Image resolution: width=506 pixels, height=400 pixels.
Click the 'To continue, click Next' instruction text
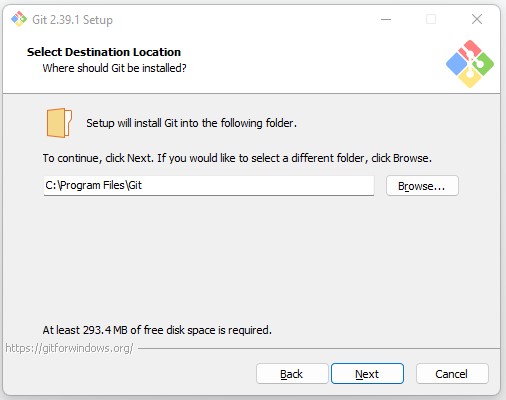click(237, 158)
